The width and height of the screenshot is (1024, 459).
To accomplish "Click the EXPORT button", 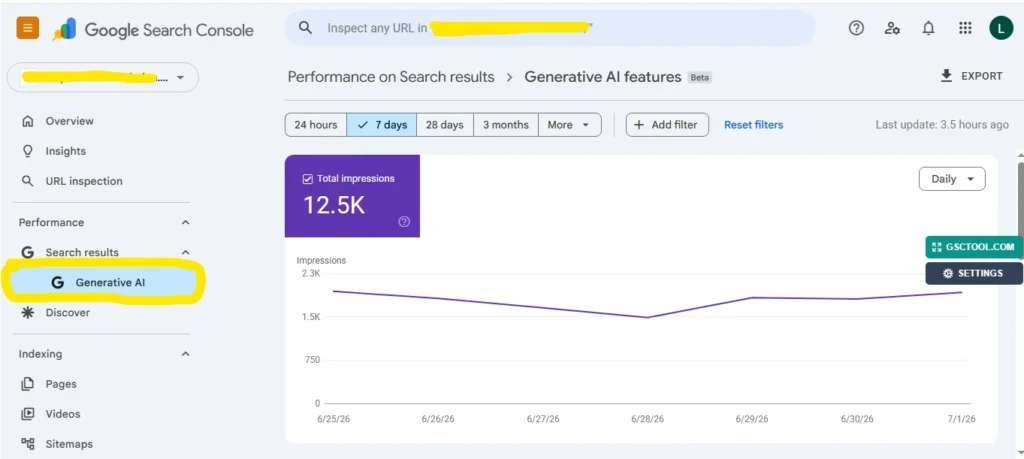I will [971, 76].
